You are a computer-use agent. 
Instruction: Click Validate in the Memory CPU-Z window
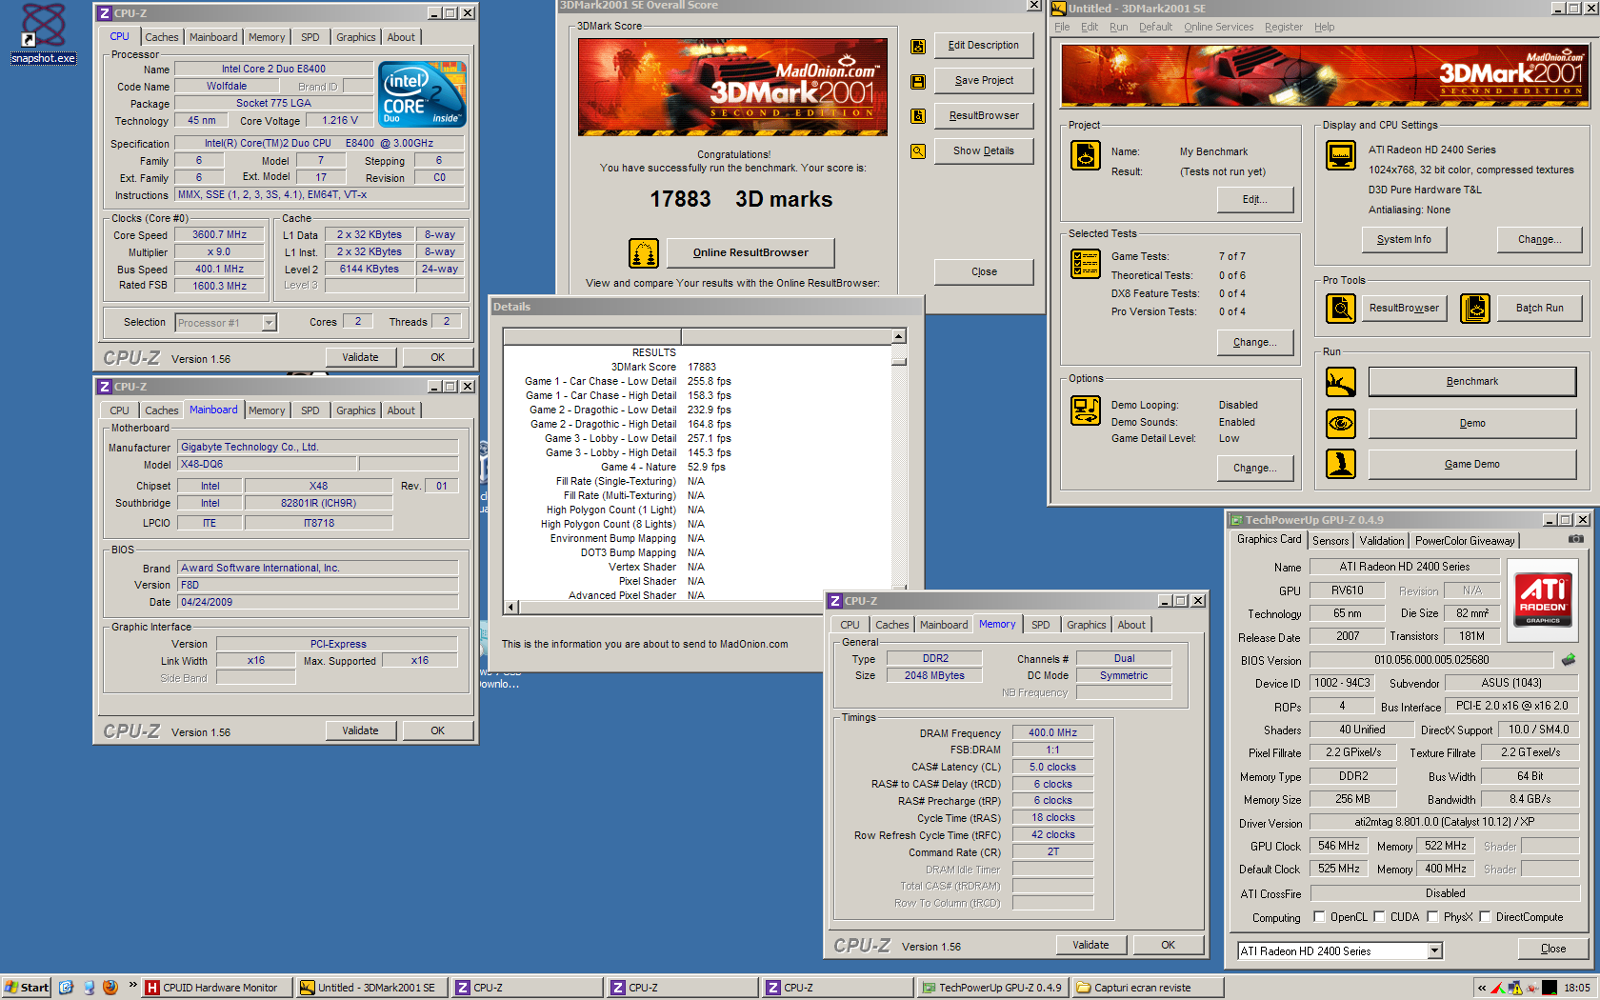(x=1090, y=945)
